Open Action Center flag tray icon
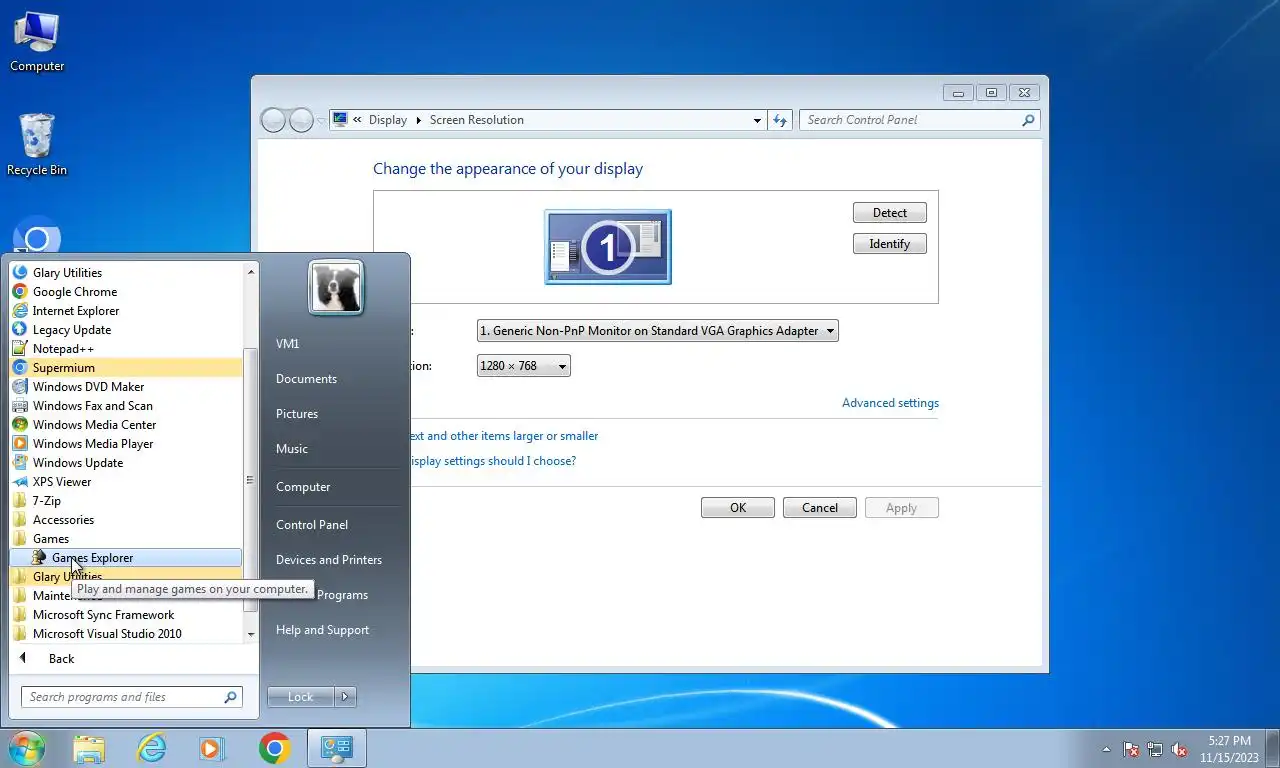1280x768 pixels. pos(1131,749)
